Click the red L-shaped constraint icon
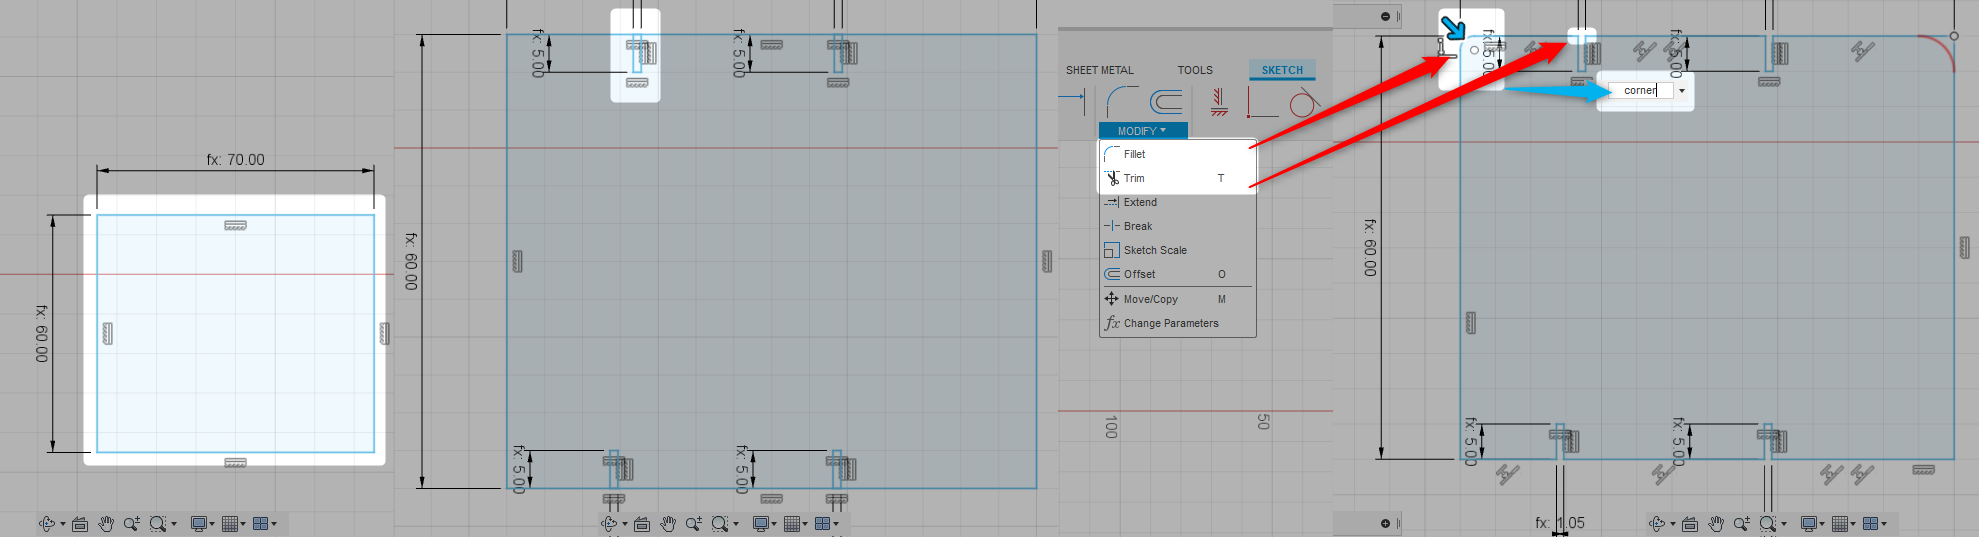Viewport: 1979px width, 537px height. [1262, 101]
